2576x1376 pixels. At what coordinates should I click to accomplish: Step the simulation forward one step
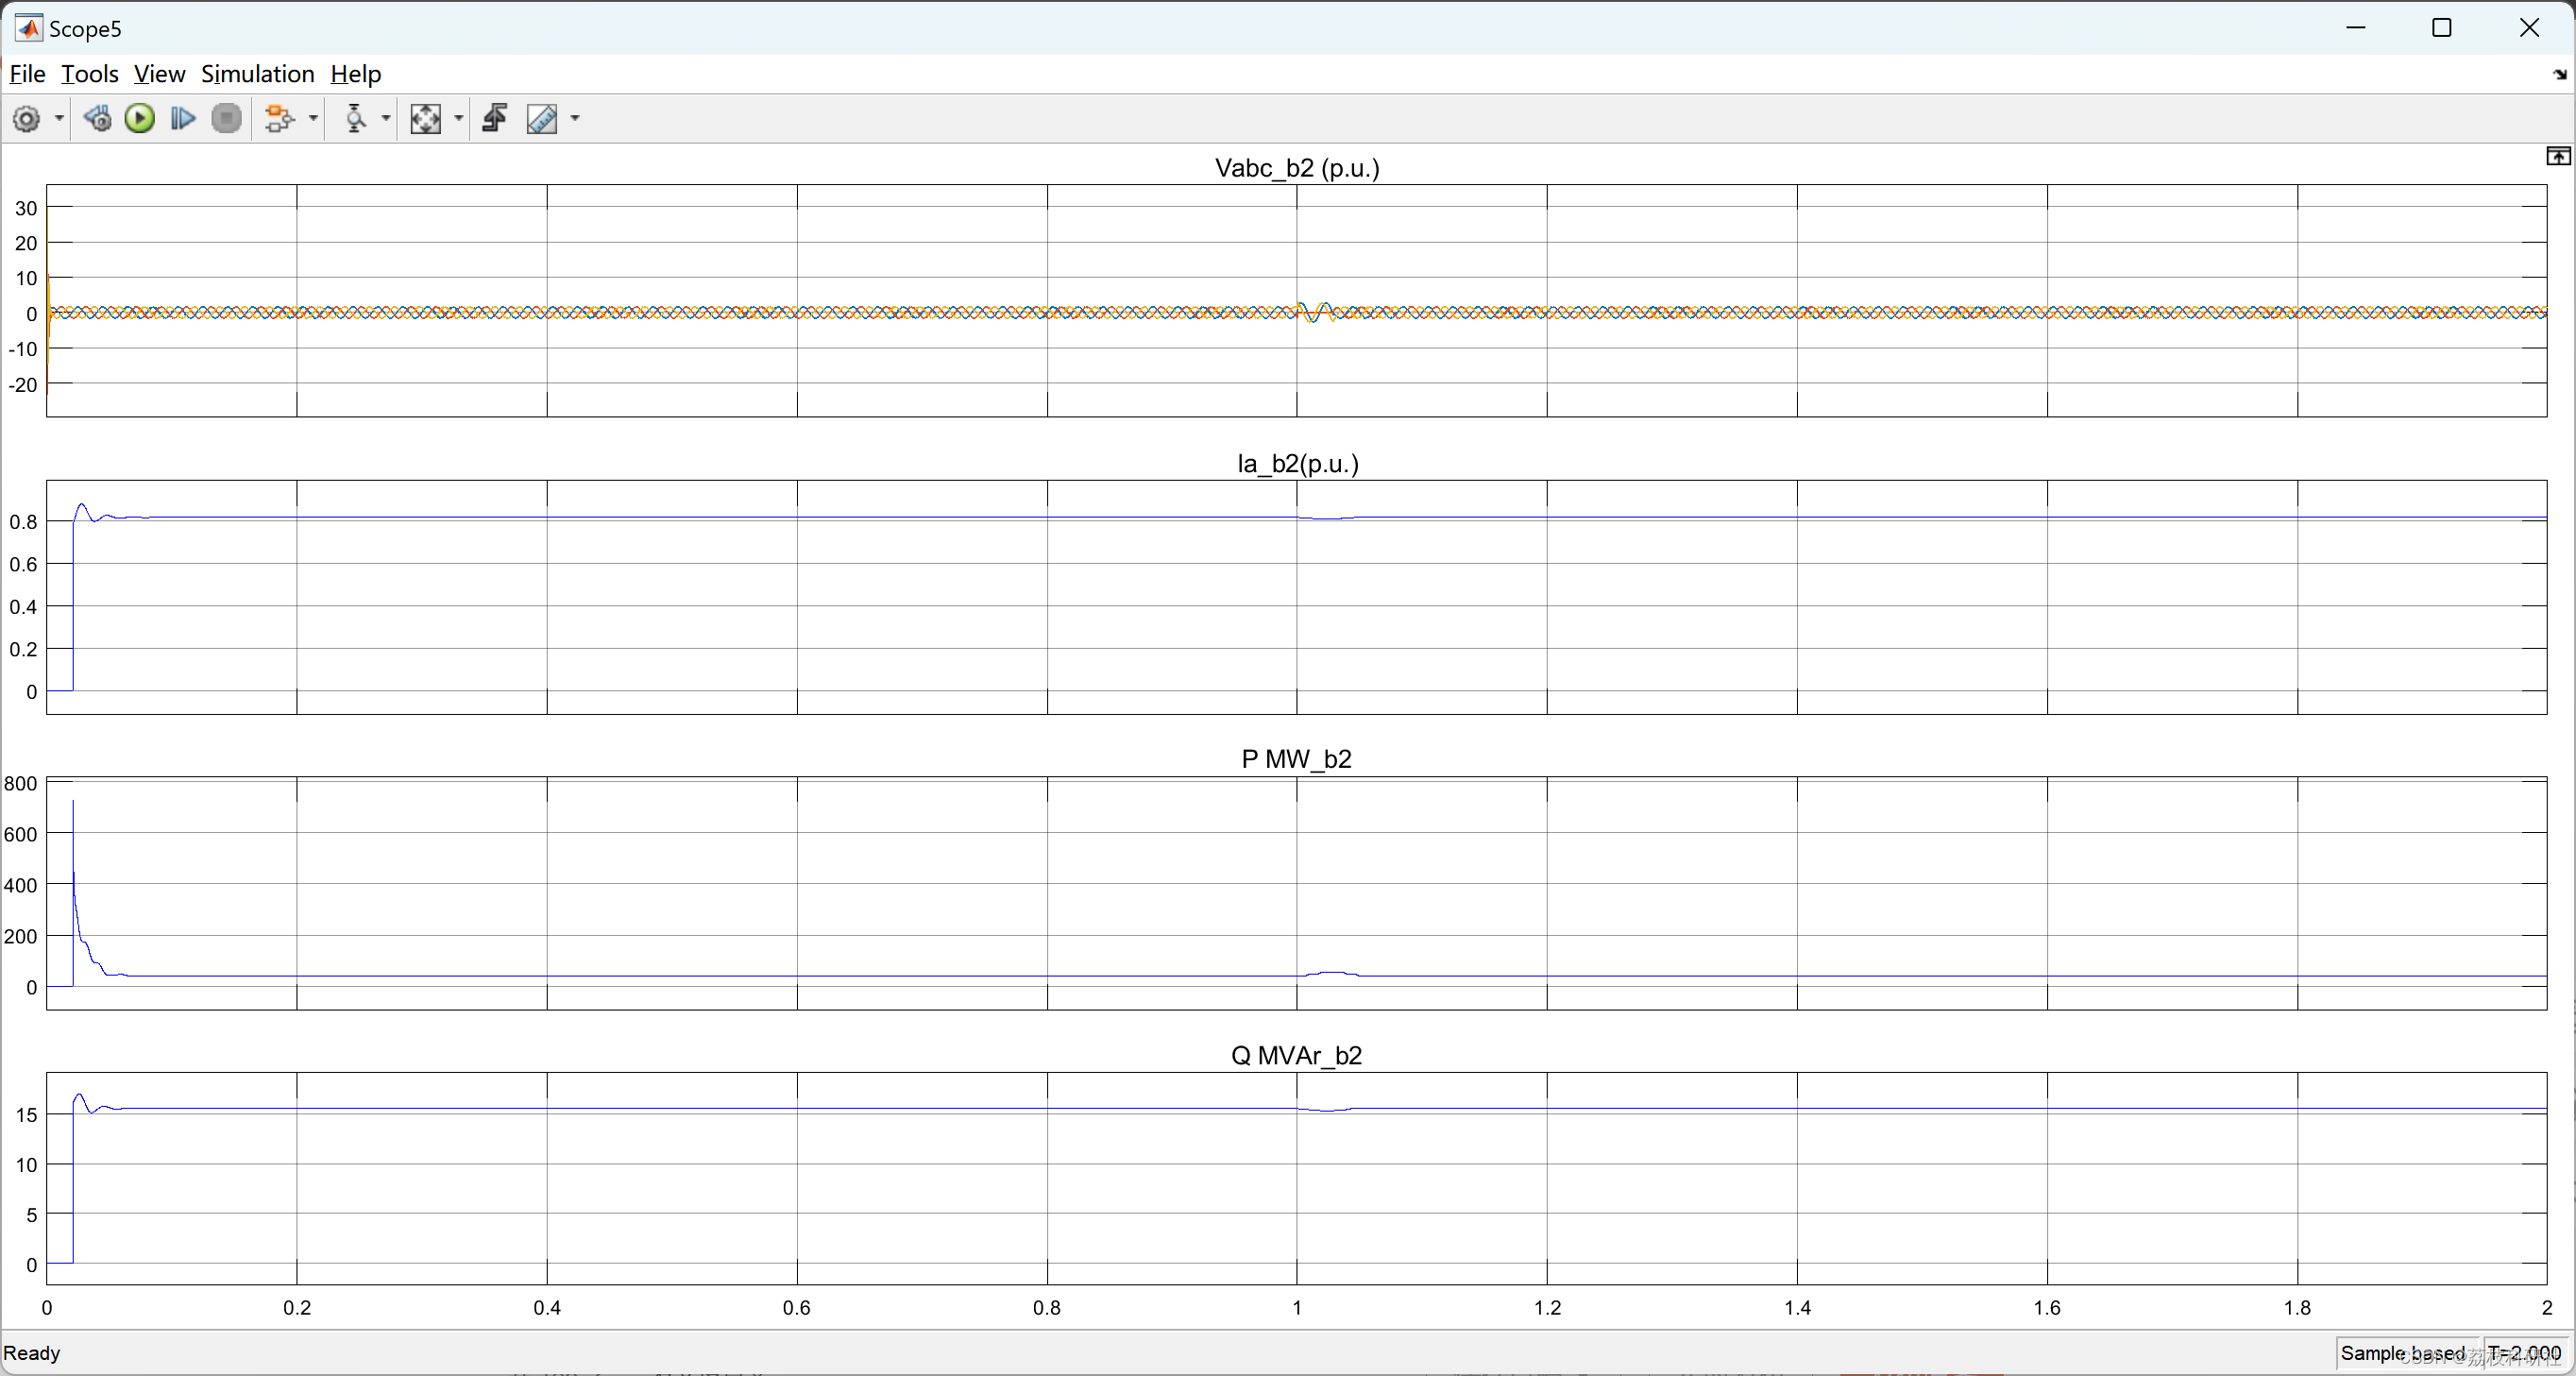(183, 119)
